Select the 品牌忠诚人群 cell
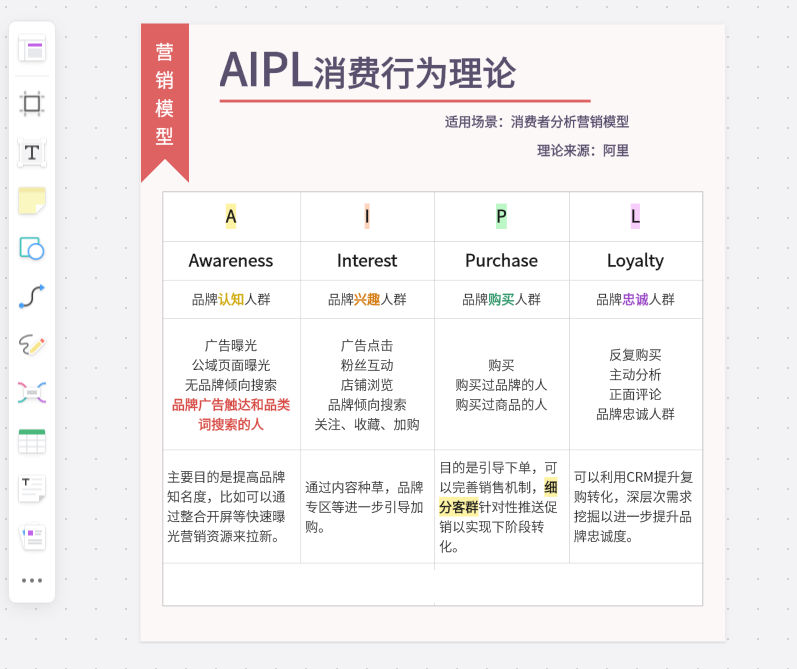 (x=636, y=299)
